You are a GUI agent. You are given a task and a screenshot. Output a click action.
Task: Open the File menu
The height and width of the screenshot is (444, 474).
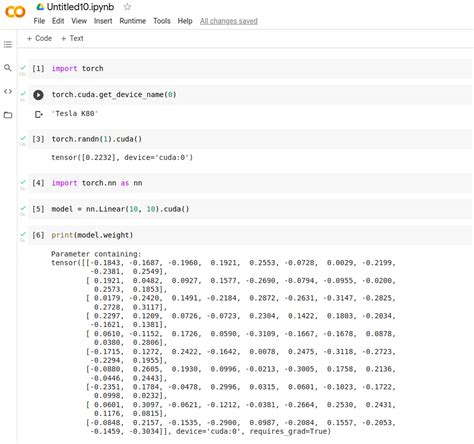point(39,21)
